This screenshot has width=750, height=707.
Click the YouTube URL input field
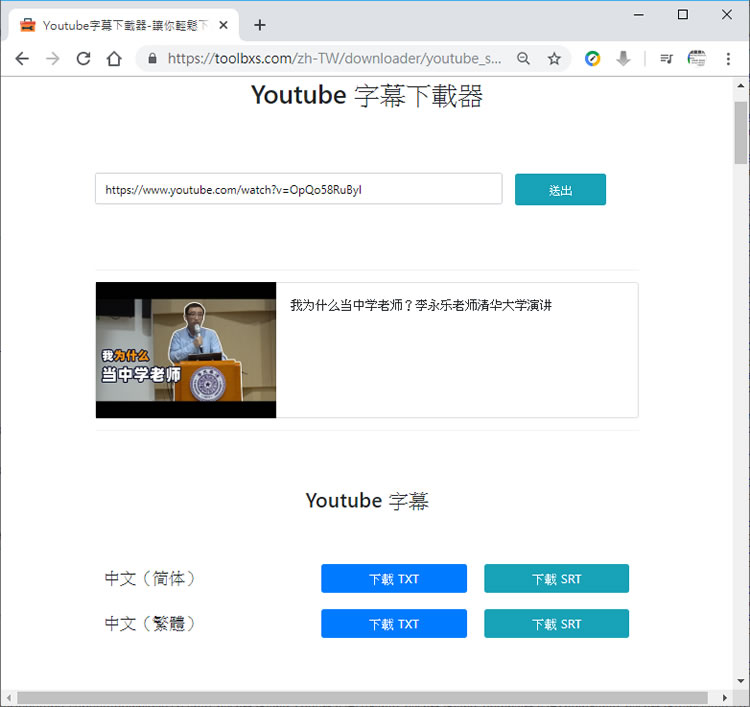[x=298, y=189]
